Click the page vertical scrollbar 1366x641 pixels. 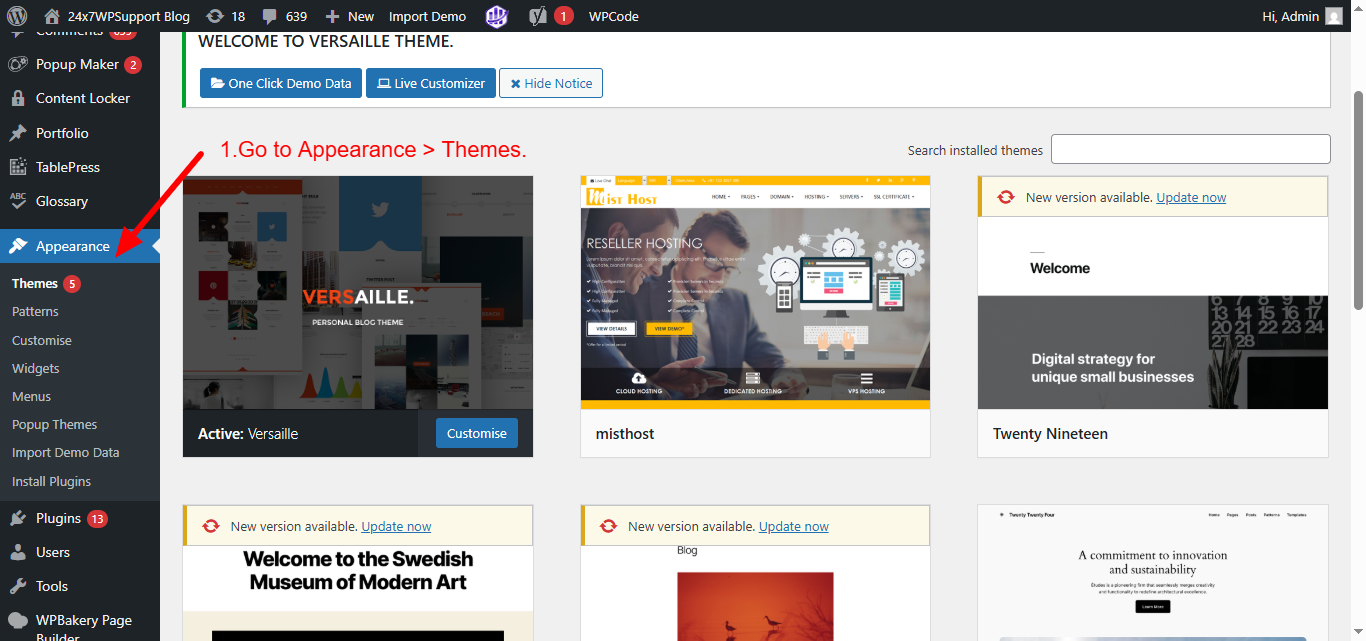click(1358, 200)
